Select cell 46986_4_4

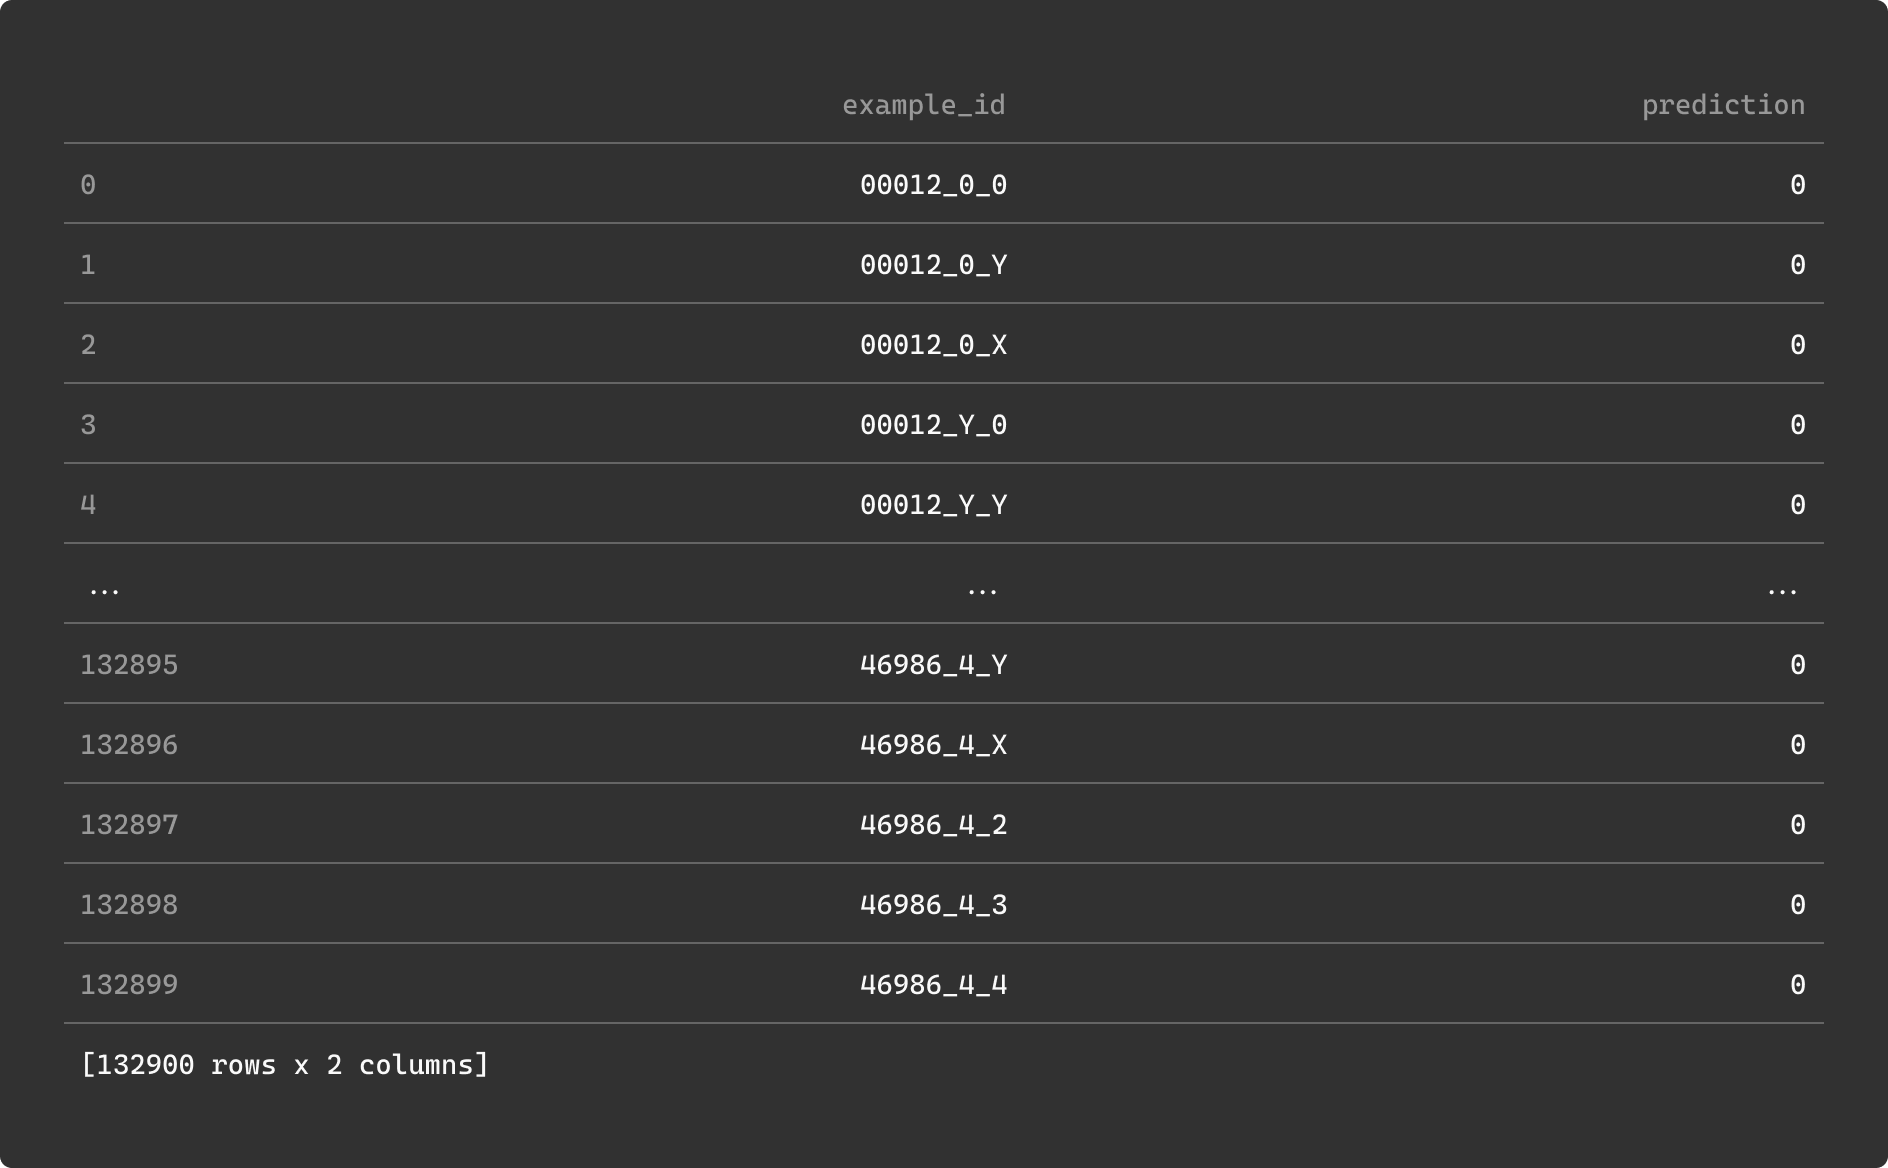pyautogui.click(x=933, y=985)
